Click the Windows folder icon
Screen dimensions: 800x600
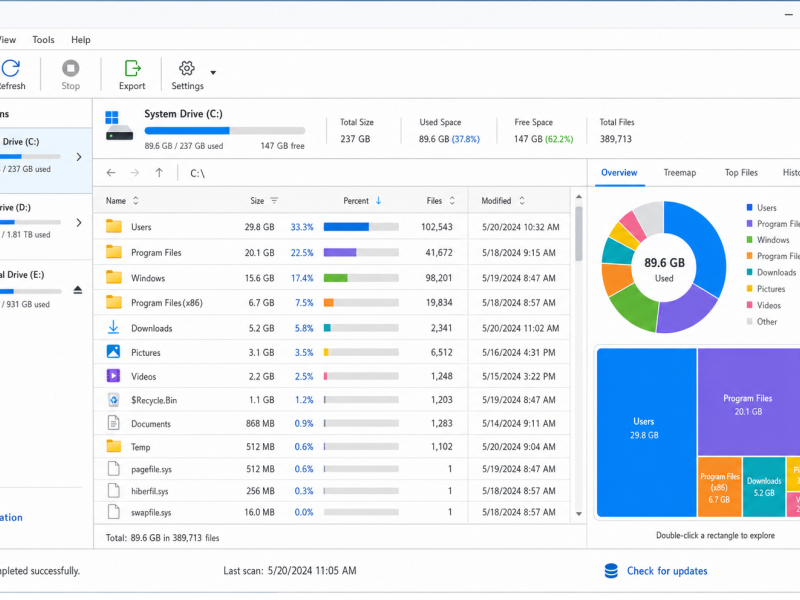[x=114, y=278]
